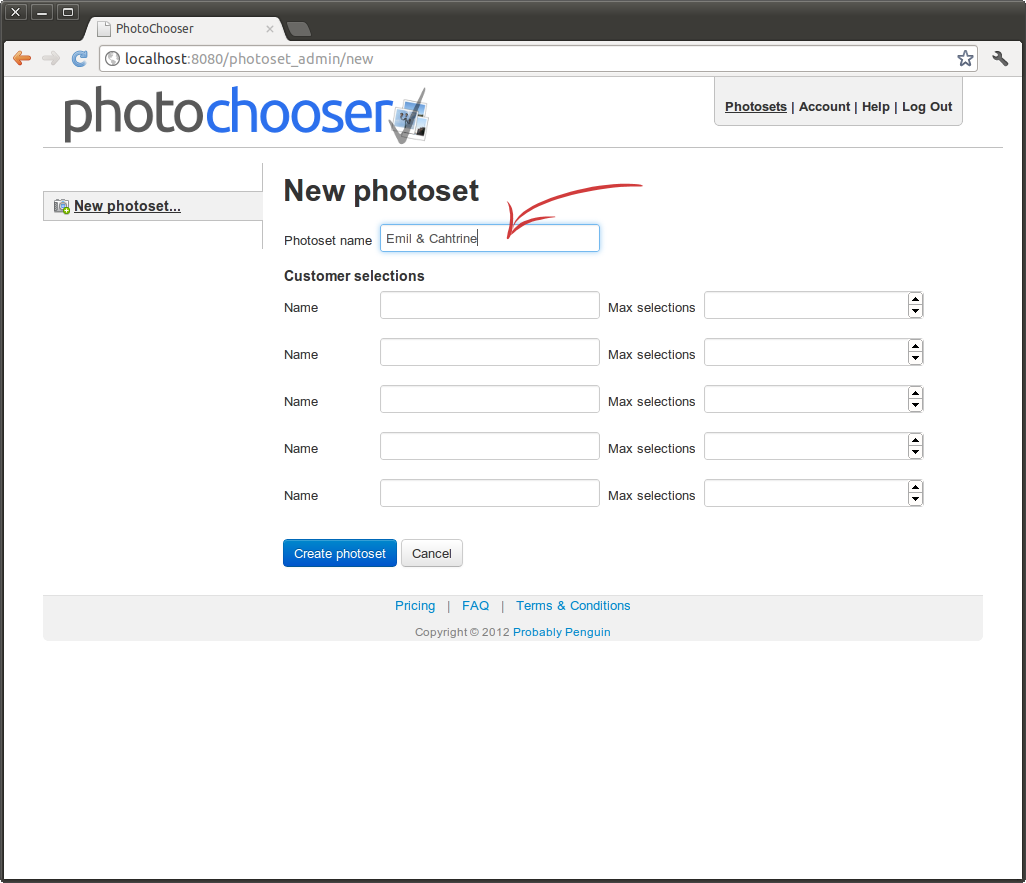Increase first Max selections stepper value
The width and height of the screenshot is (1026, 883).
point(915,299)
